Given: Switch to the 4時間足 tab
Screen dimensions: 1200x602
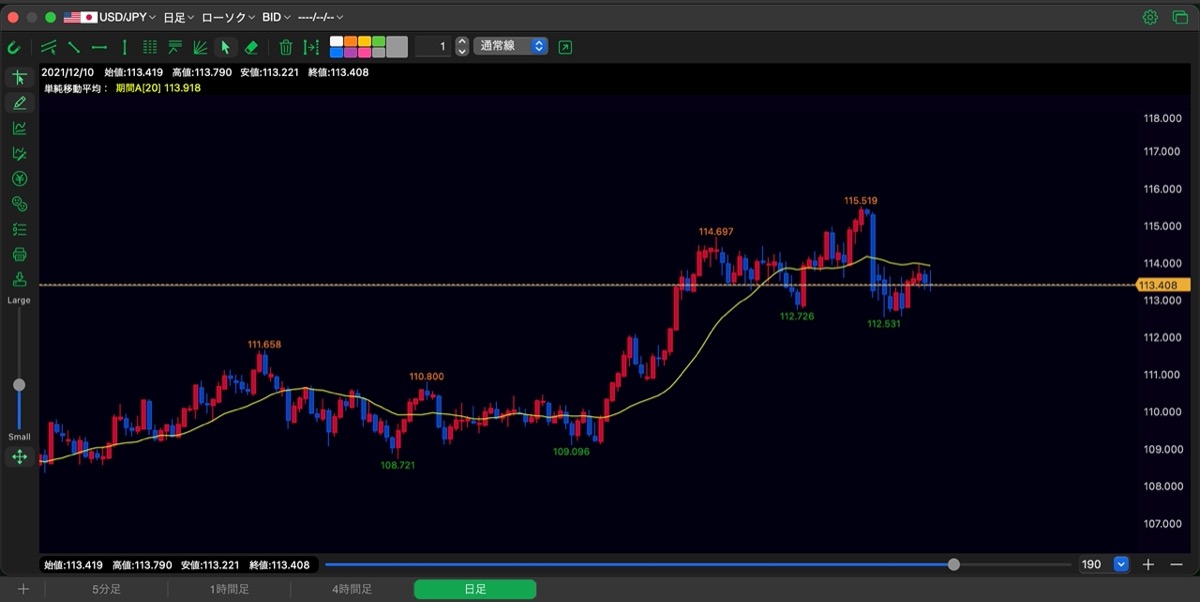Looking at the screenshot, I should point(352,590).
